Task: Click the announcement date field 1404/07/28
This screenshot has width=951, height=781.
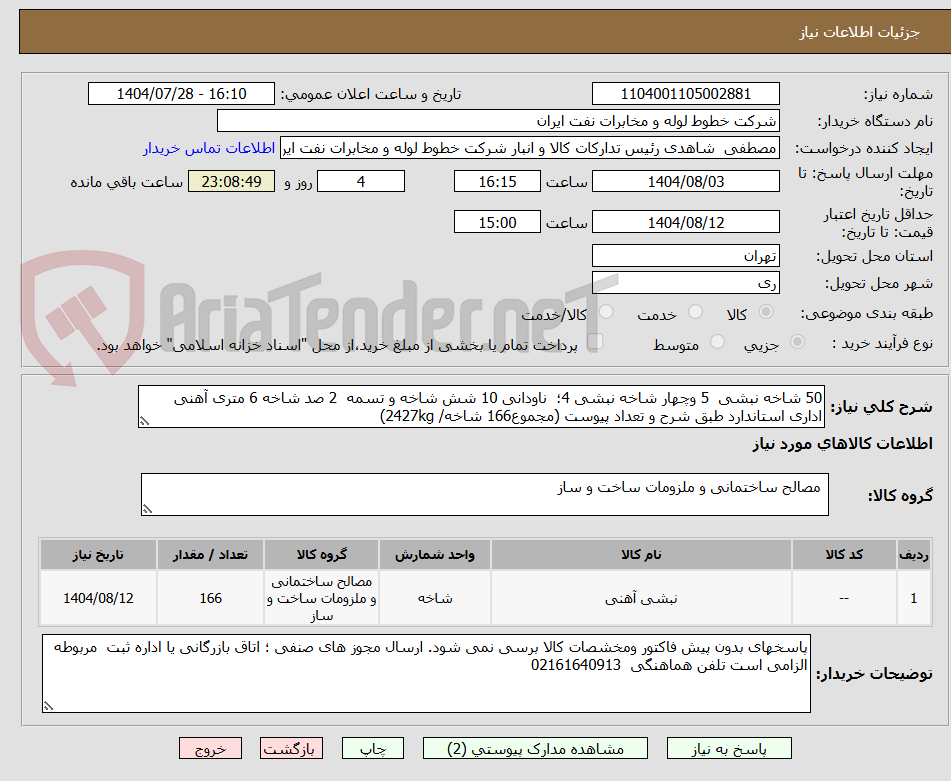Action: [181, 93]
